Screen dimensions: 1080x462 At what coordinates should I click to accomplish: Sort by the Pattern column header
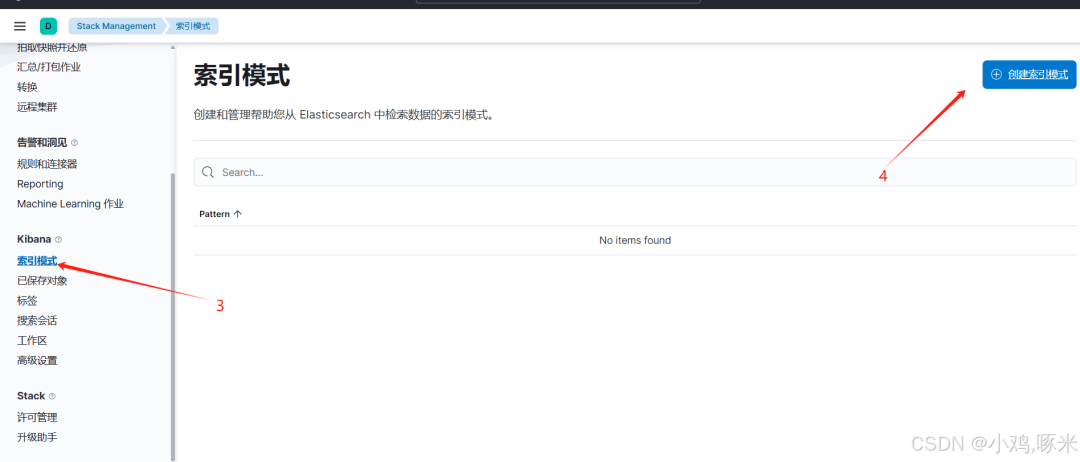220,214
